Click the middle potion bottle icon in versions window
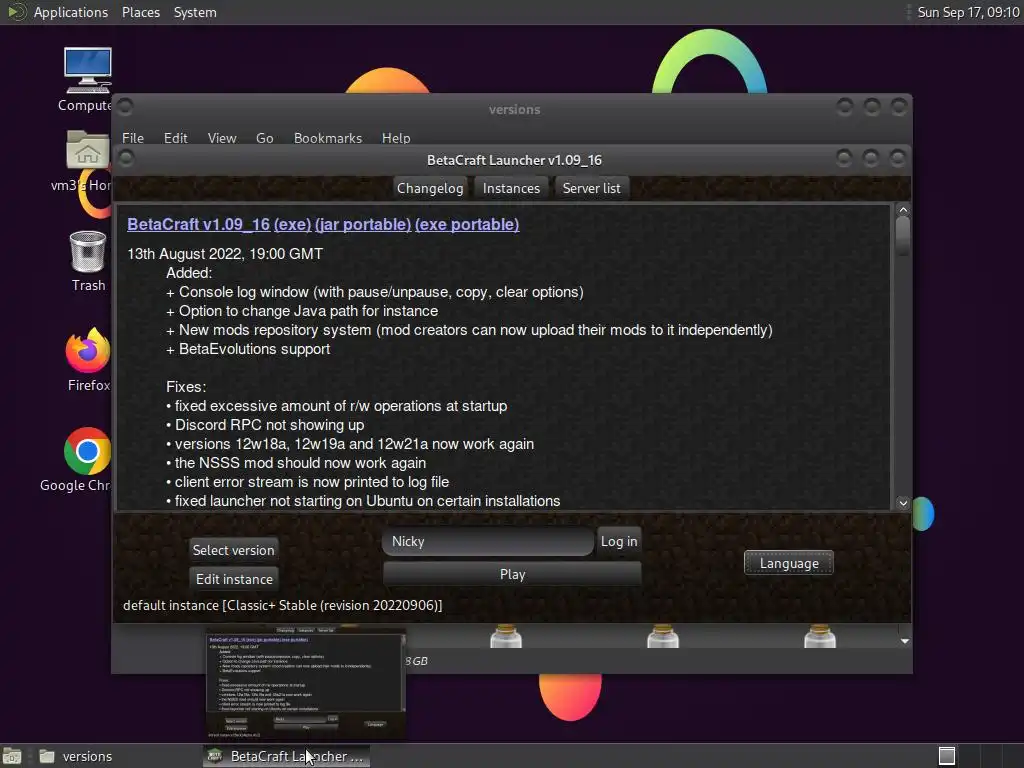This screenshot has width=1024, height=768. tap(663, 636)
